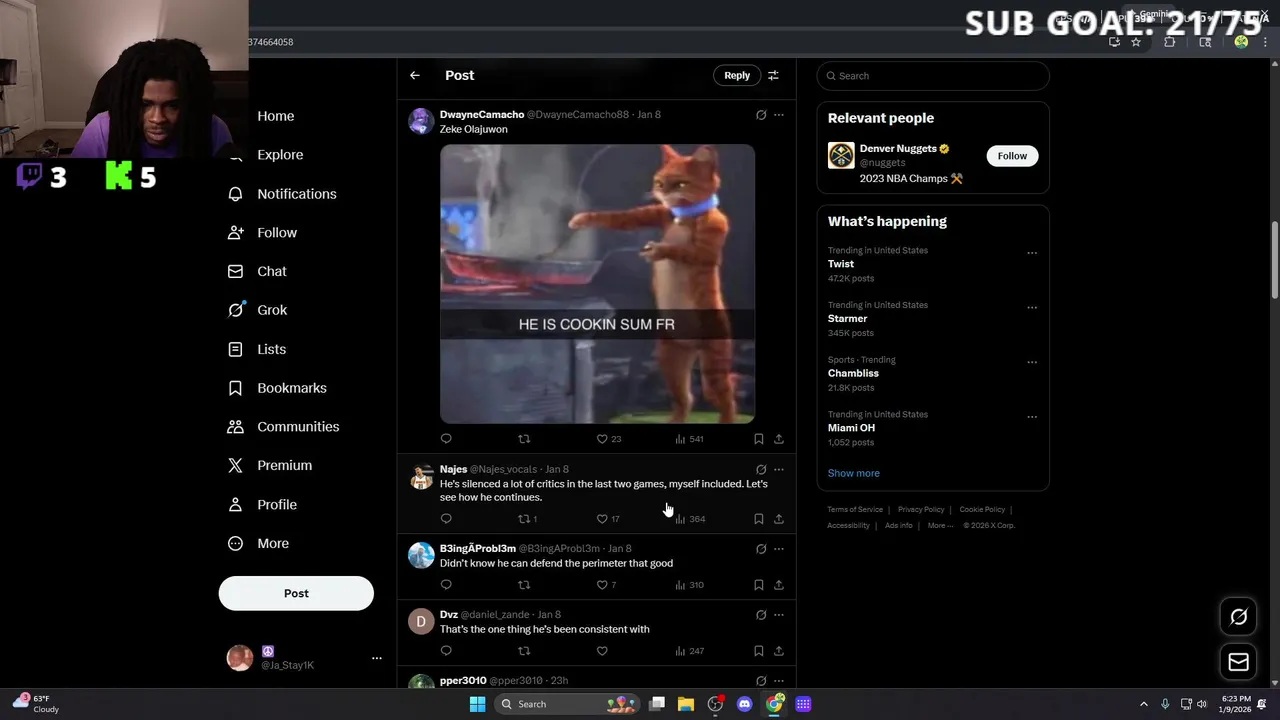Click the Profile sidebar icon
The height and width of the screenshot is (720, 1280).
pyautogui.click(x=235, y=504)
